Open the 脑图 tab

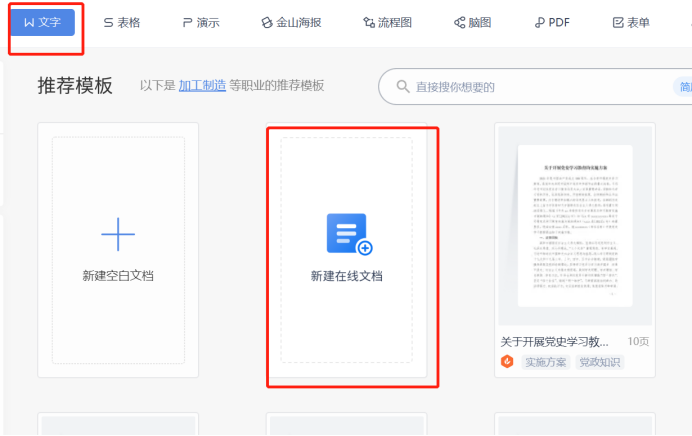473,23
